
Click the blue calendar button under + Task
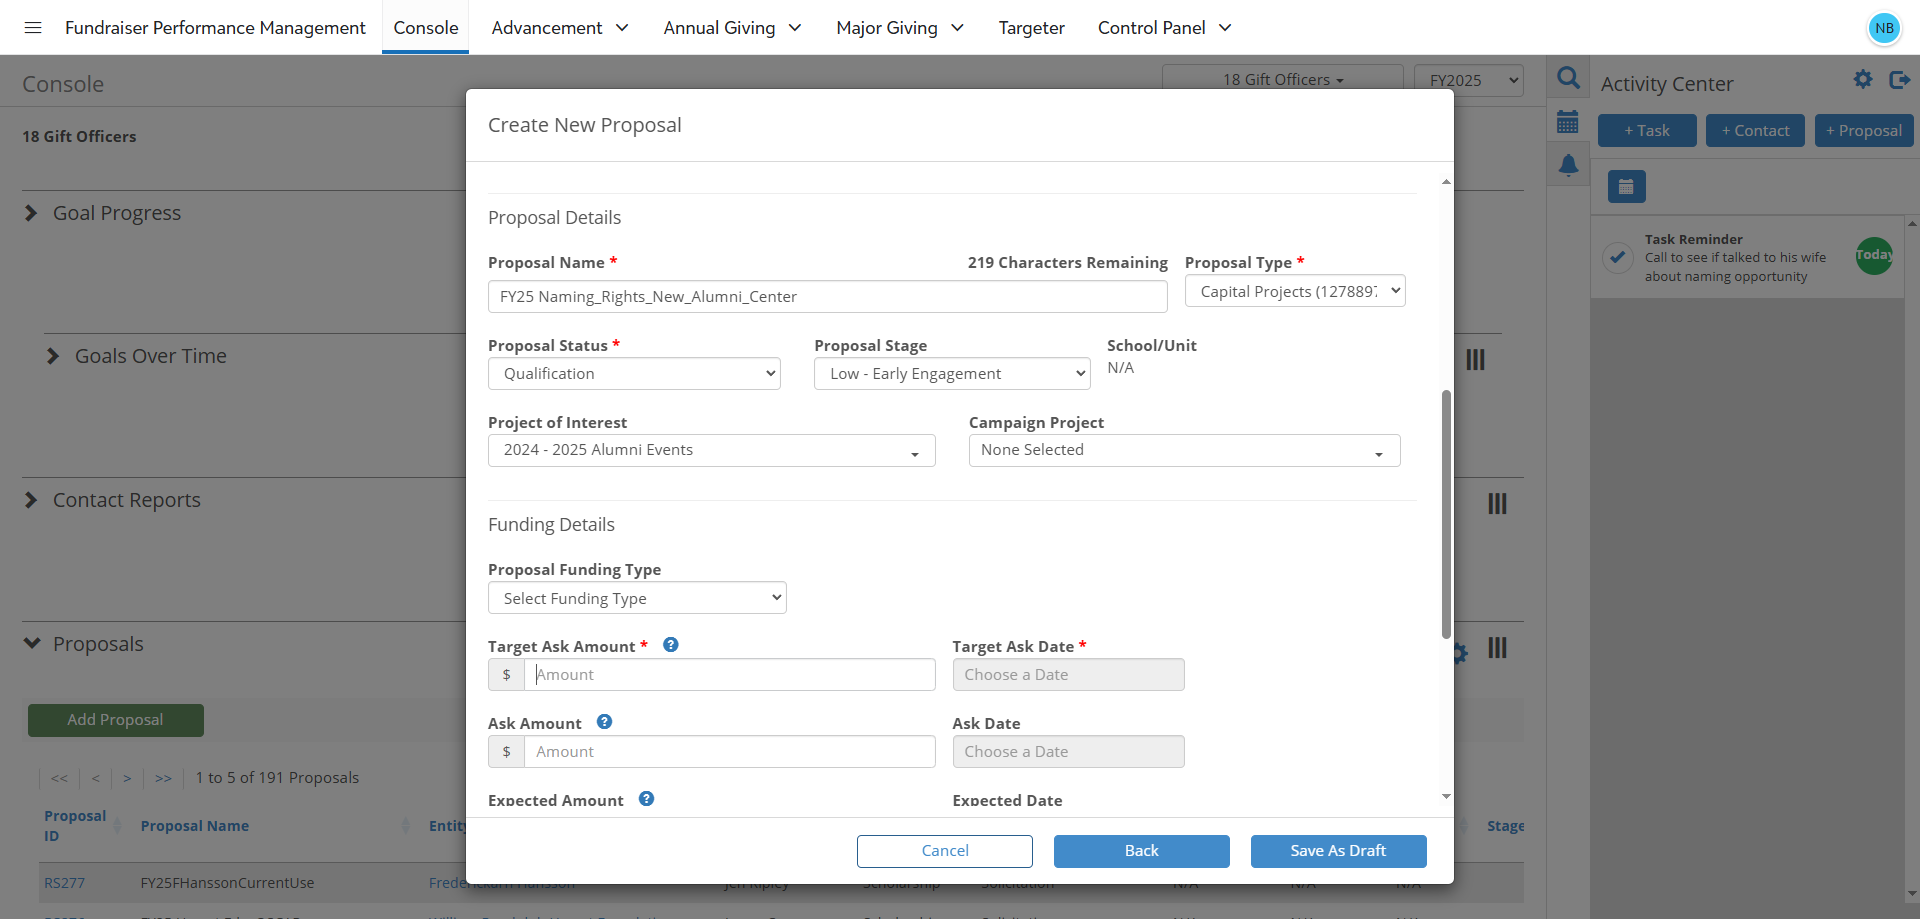click(1626, 186)
